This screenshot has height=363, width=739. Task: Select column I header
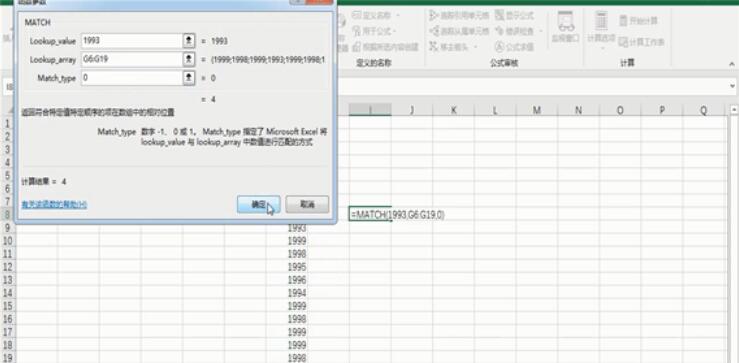click(x=370, y=110)
